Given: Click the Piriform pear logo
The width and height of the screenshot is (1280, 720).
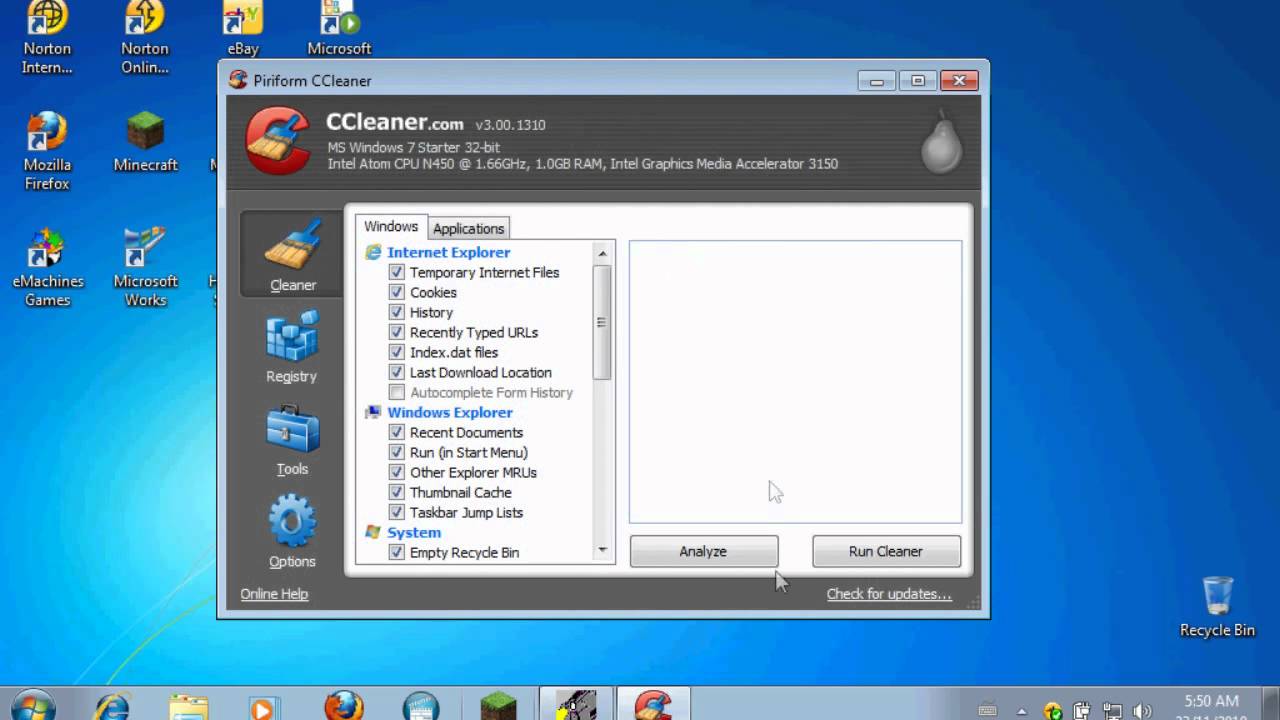Looking at the screenshot, I should [x=941, y=142].
